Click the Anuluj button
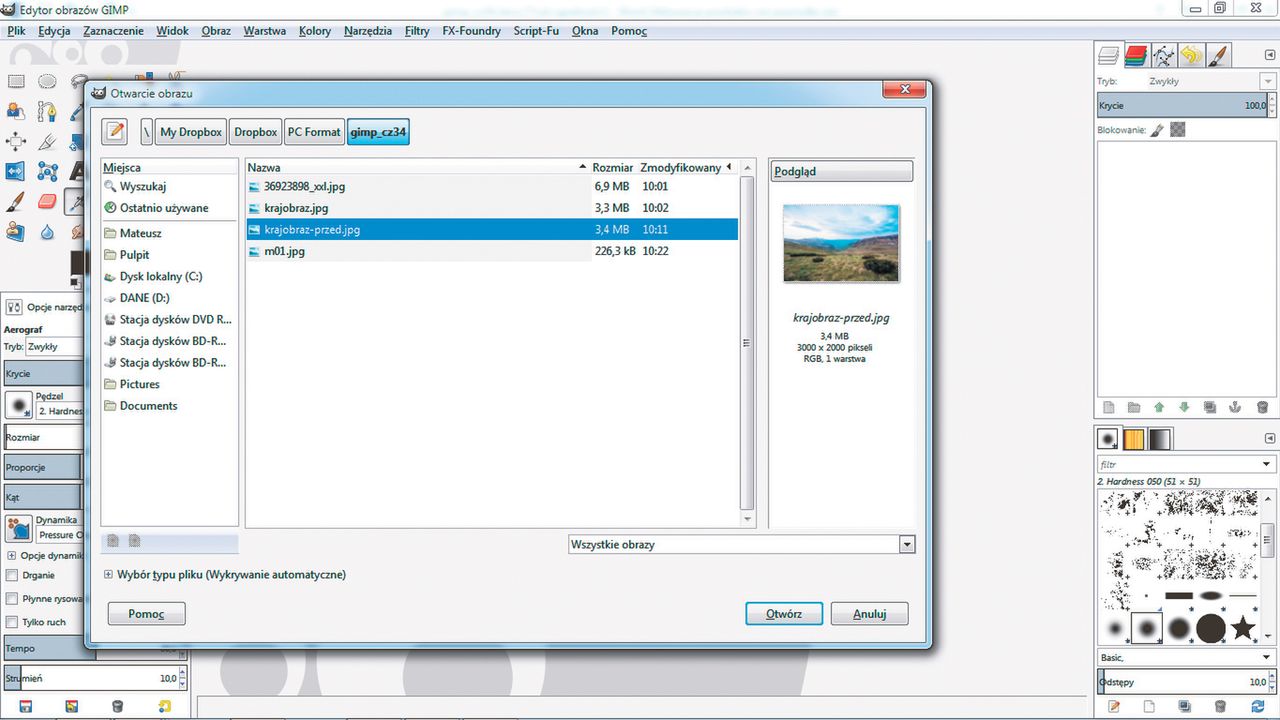Viewport: 1280px width, 720px height. (x=869, y=614)
